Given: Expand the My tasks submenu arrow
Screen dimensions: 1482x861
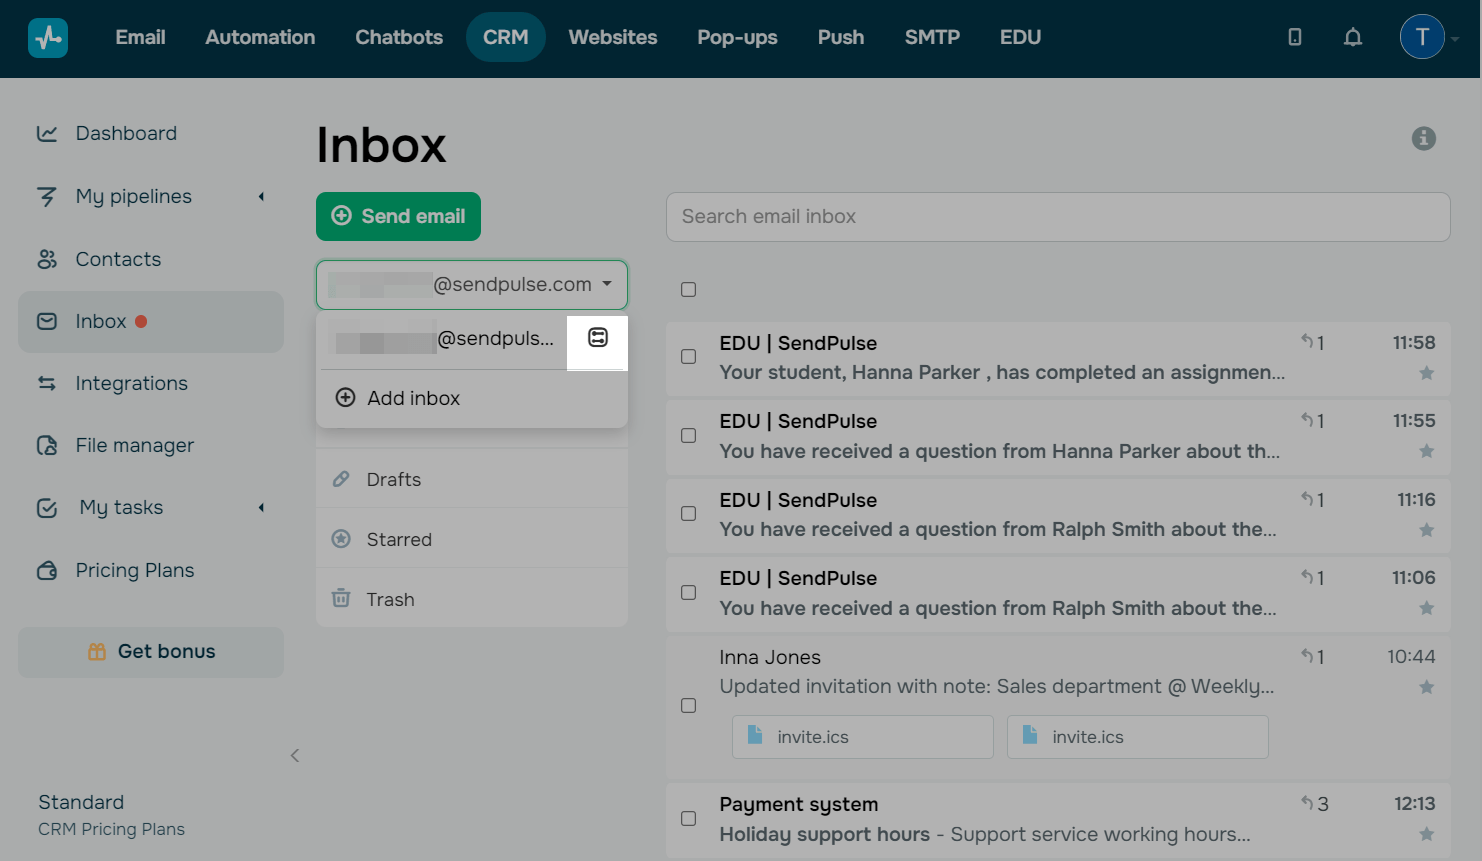Looking at the screenshot, I should click(262, 507).
